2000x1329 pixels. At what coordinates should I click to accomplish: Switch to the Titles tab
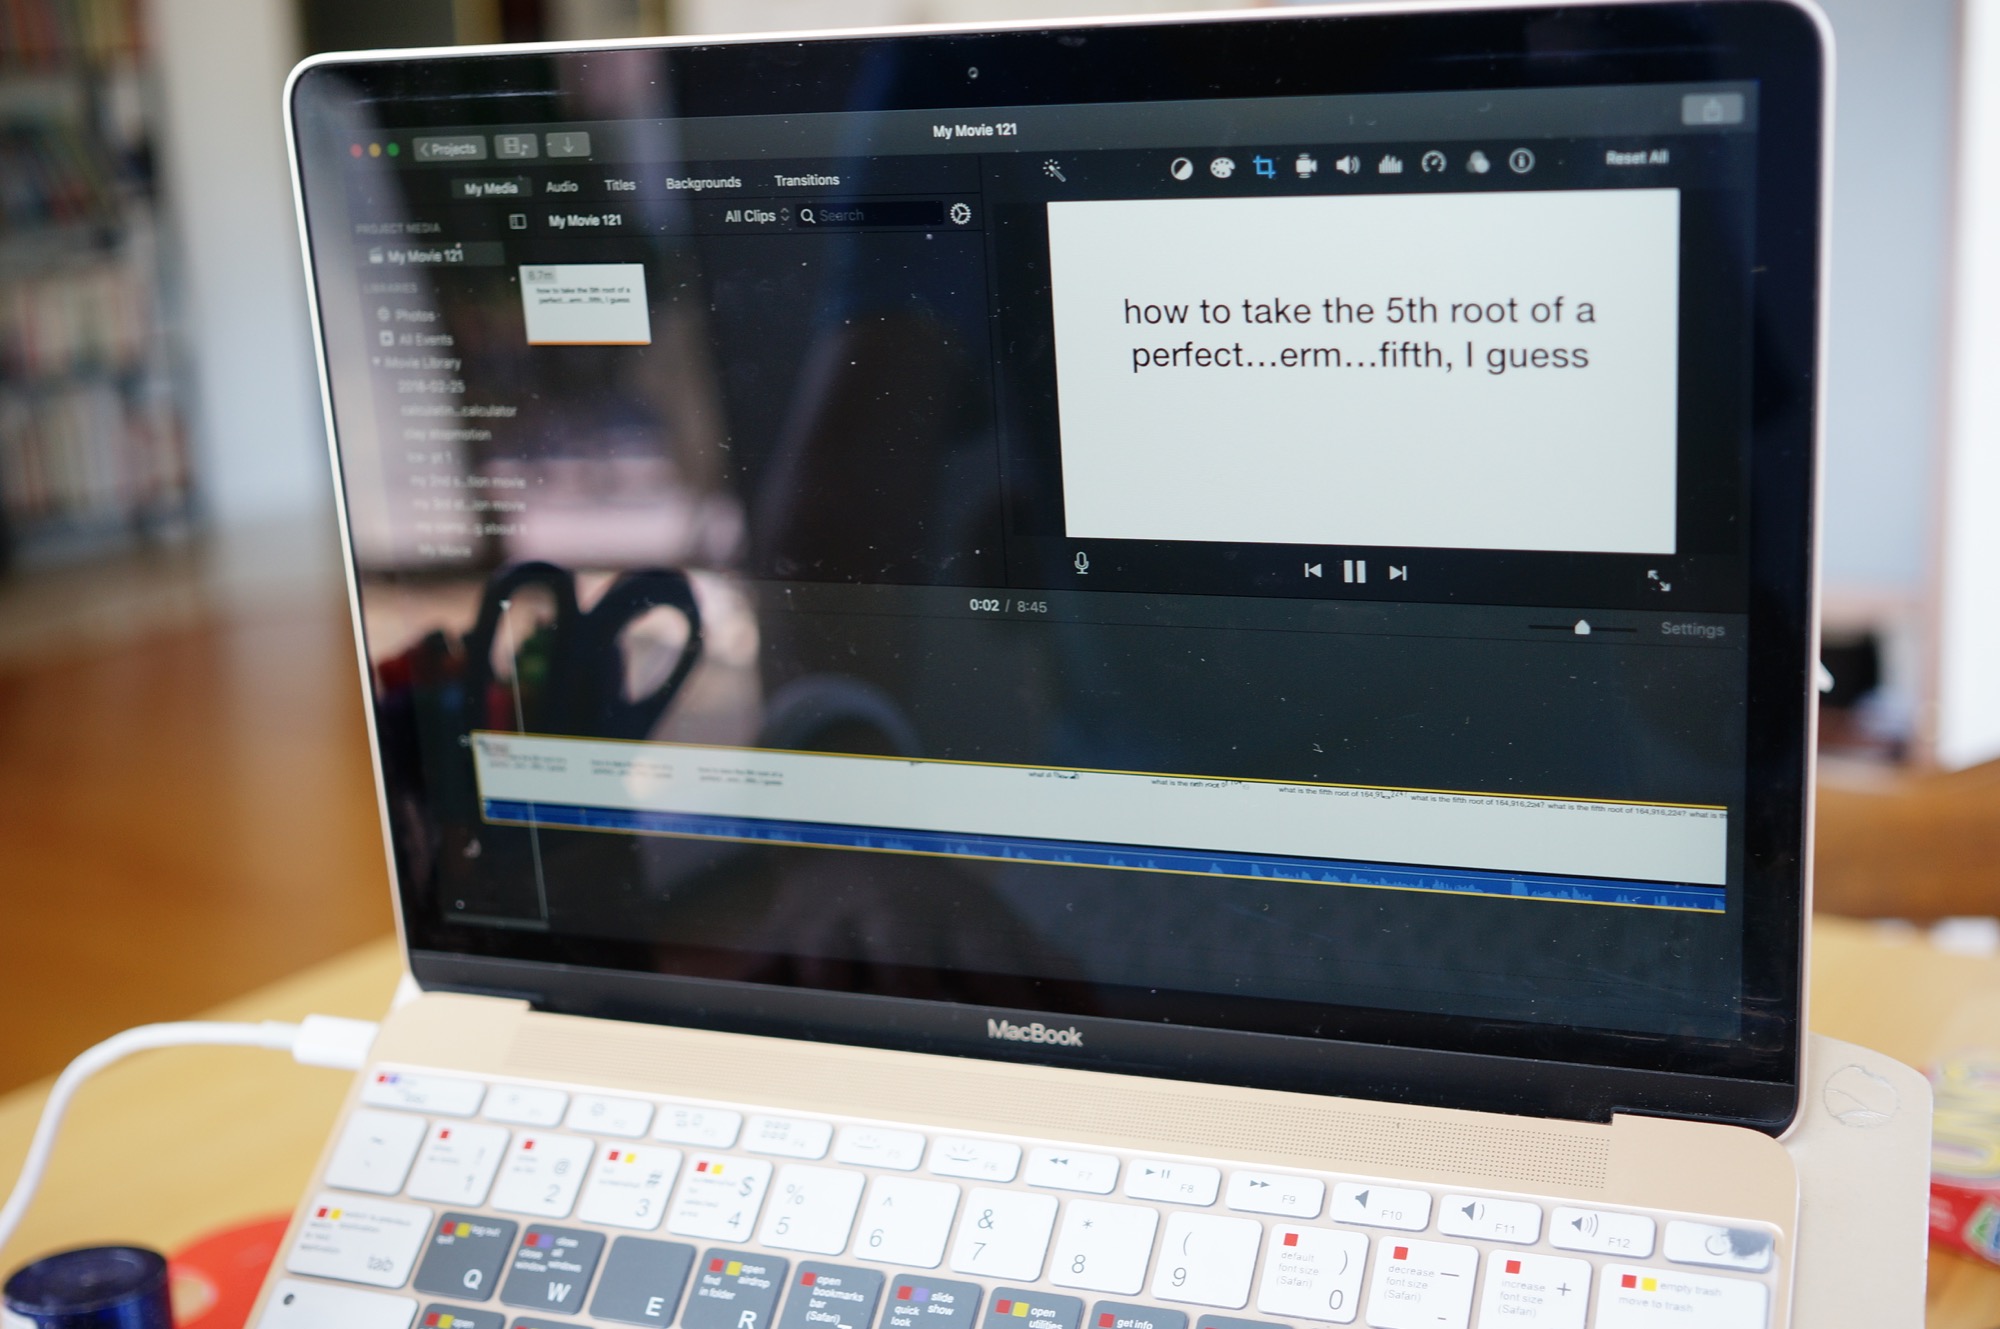pyautogui.click(x=619, y=185)
